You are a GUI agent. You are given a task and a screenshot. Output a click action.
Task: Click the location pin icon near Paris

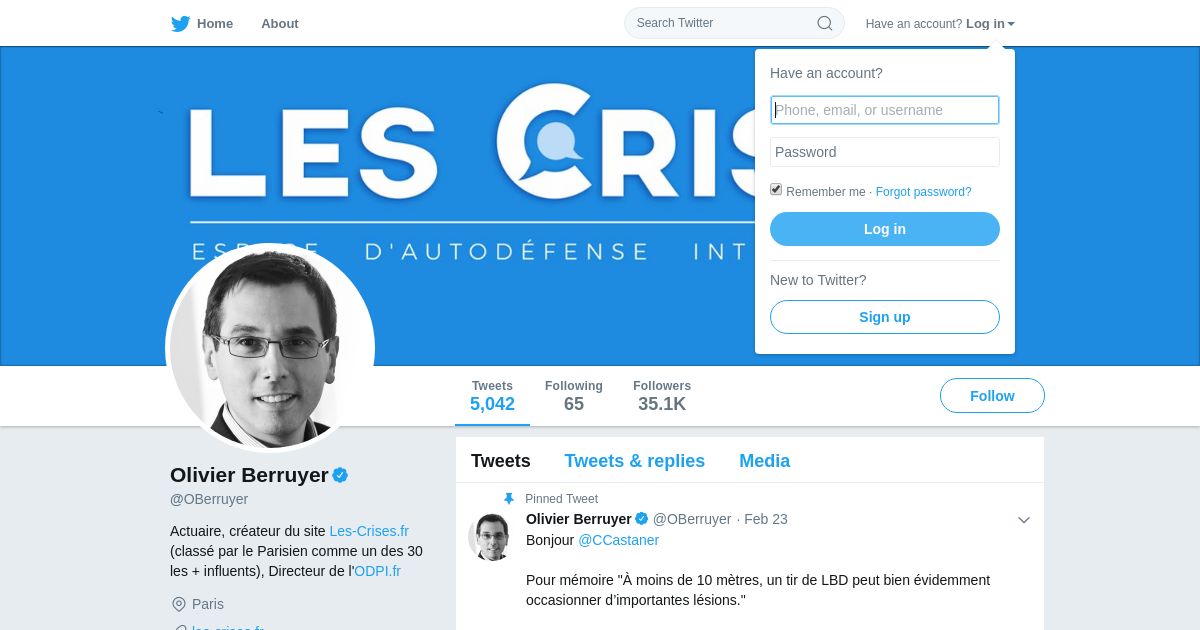point(179,604)
